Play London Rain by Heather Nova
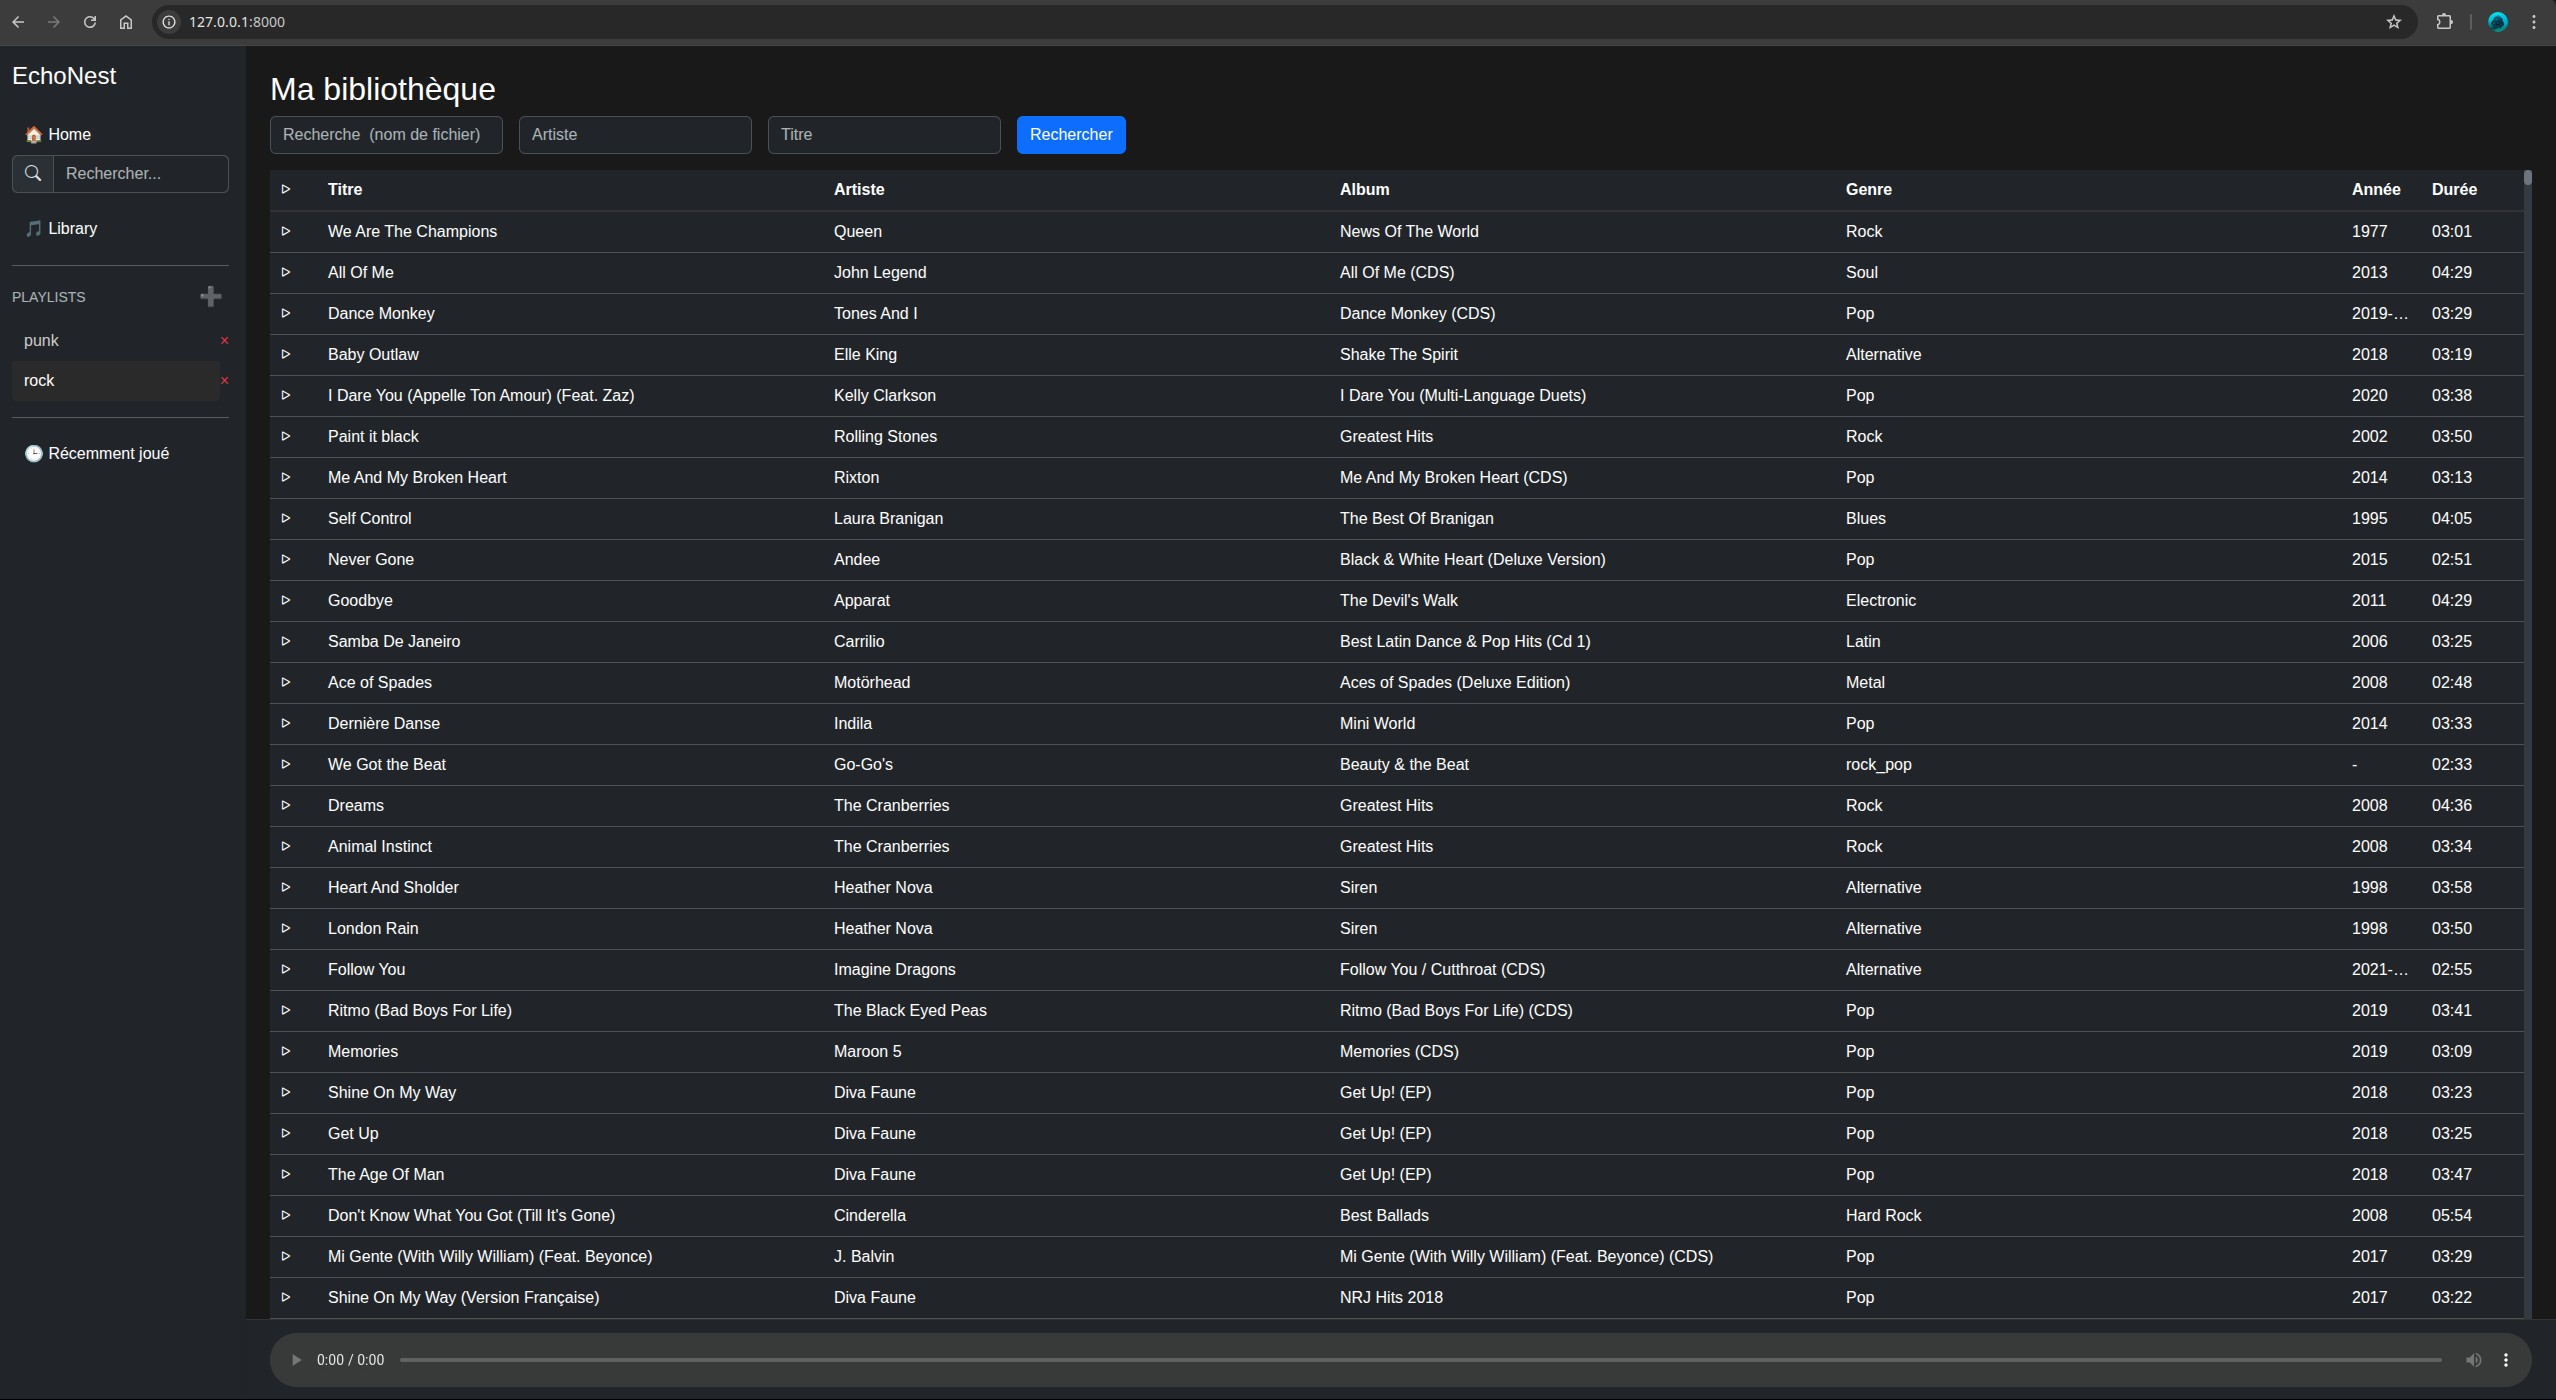The image size is (2556, 1400). pyautogui.click(x=286, y=928)
